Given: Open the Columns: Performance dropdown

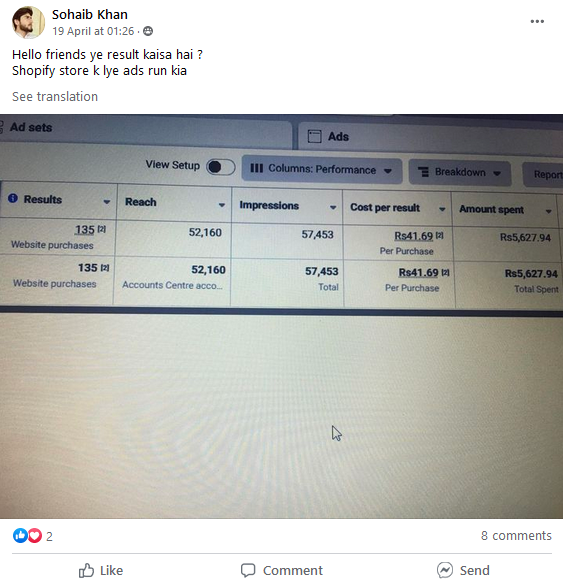Looking at the screenshot, I should pyautogui.click(x=322, y=169).
